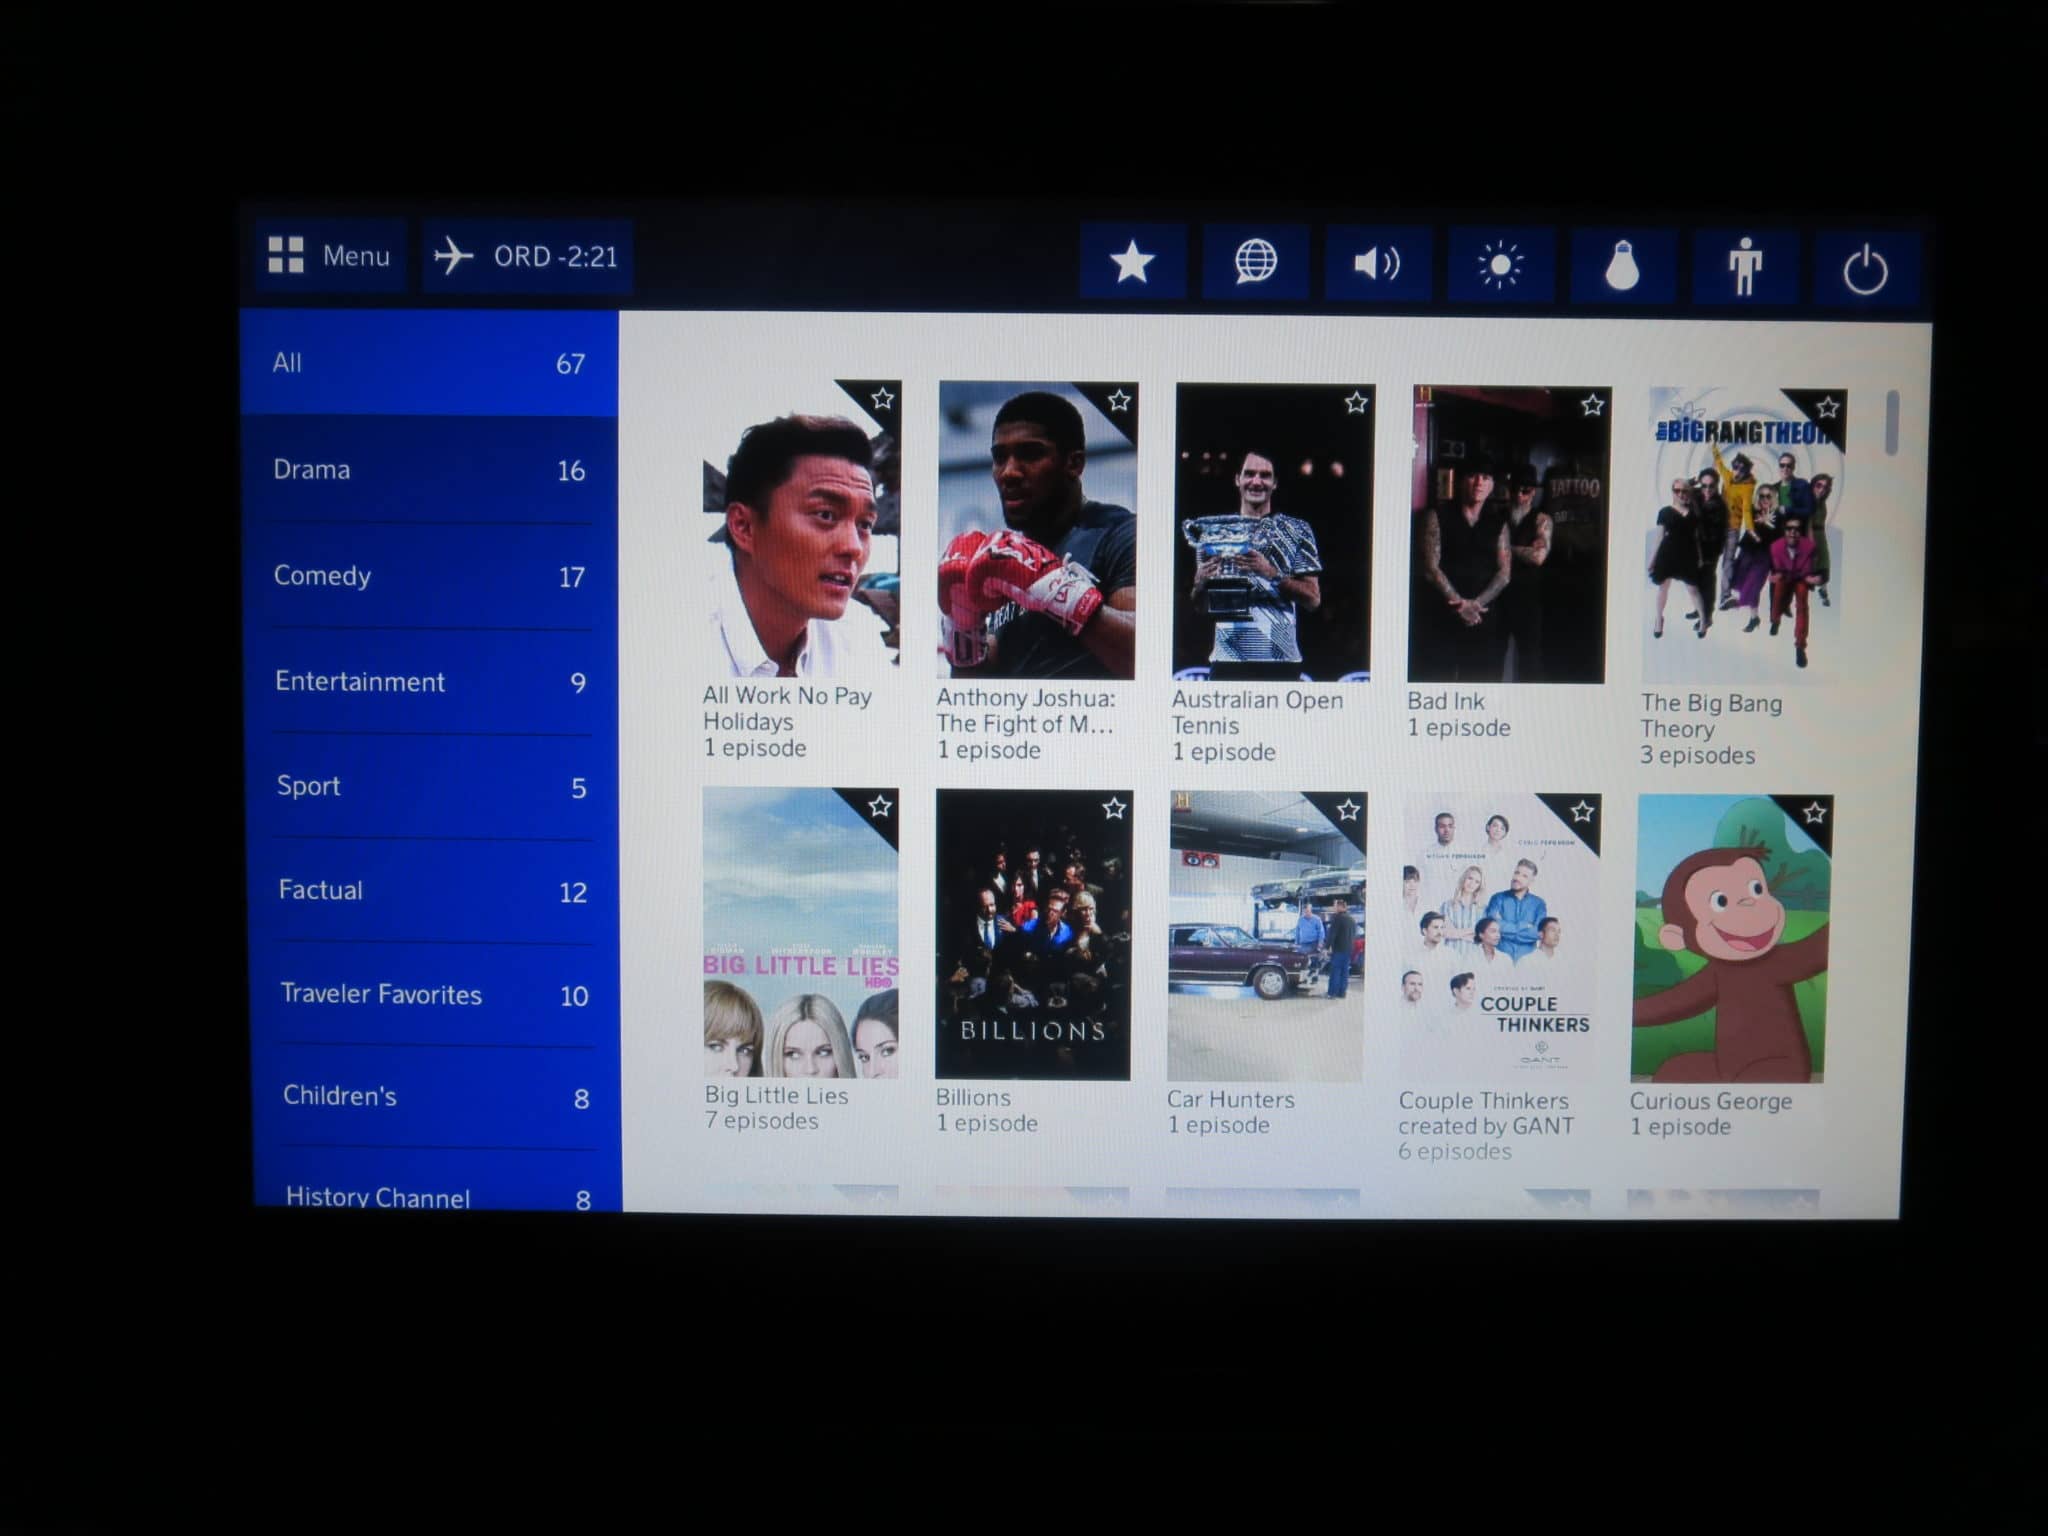Viewport: 2048px width, 1536px height.
Task: Favorite Curious George star
Action: point(1814,813)
